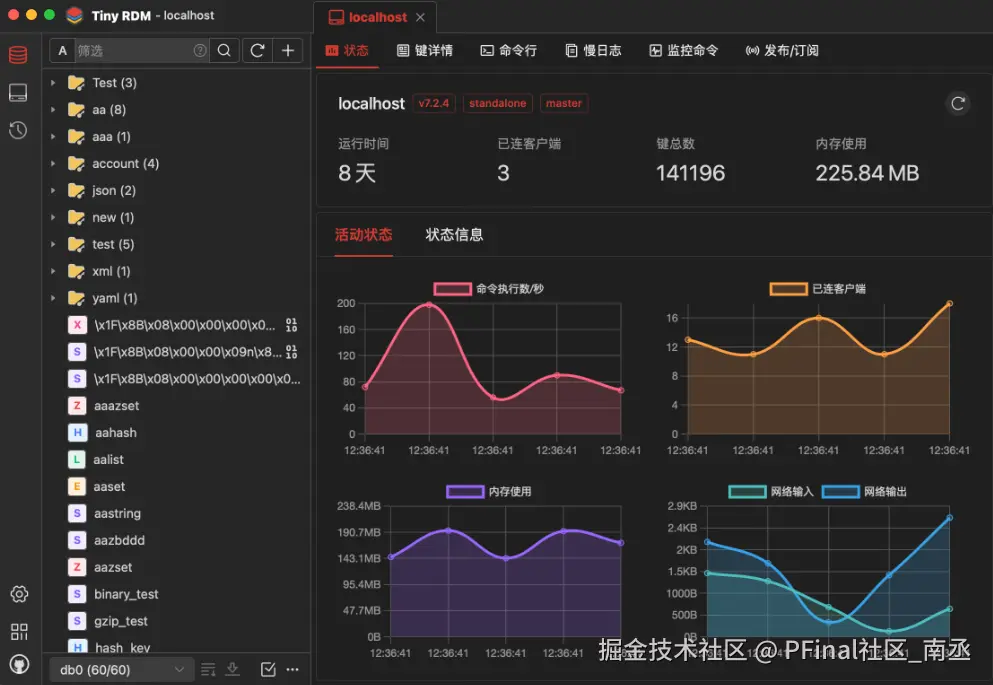Toggle the 内存使用 chart legend
Viewport: 993px width, 685px height.
point(489,491)
